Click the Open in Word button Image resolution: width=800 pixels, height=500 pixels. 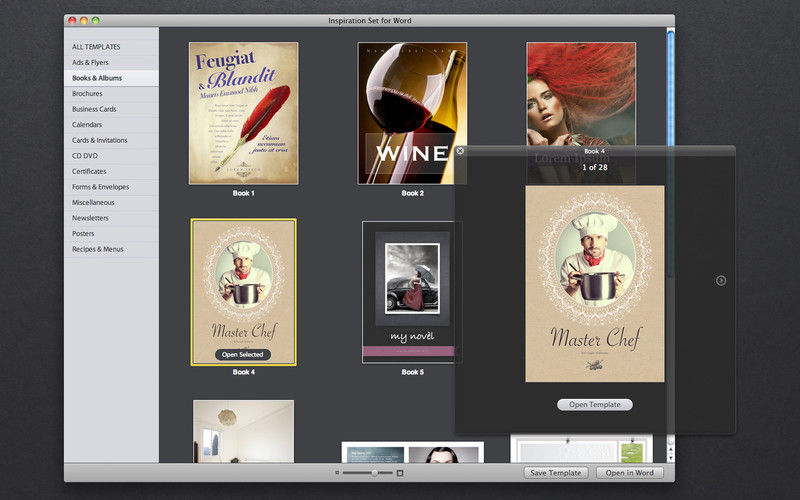coord(630,473)
